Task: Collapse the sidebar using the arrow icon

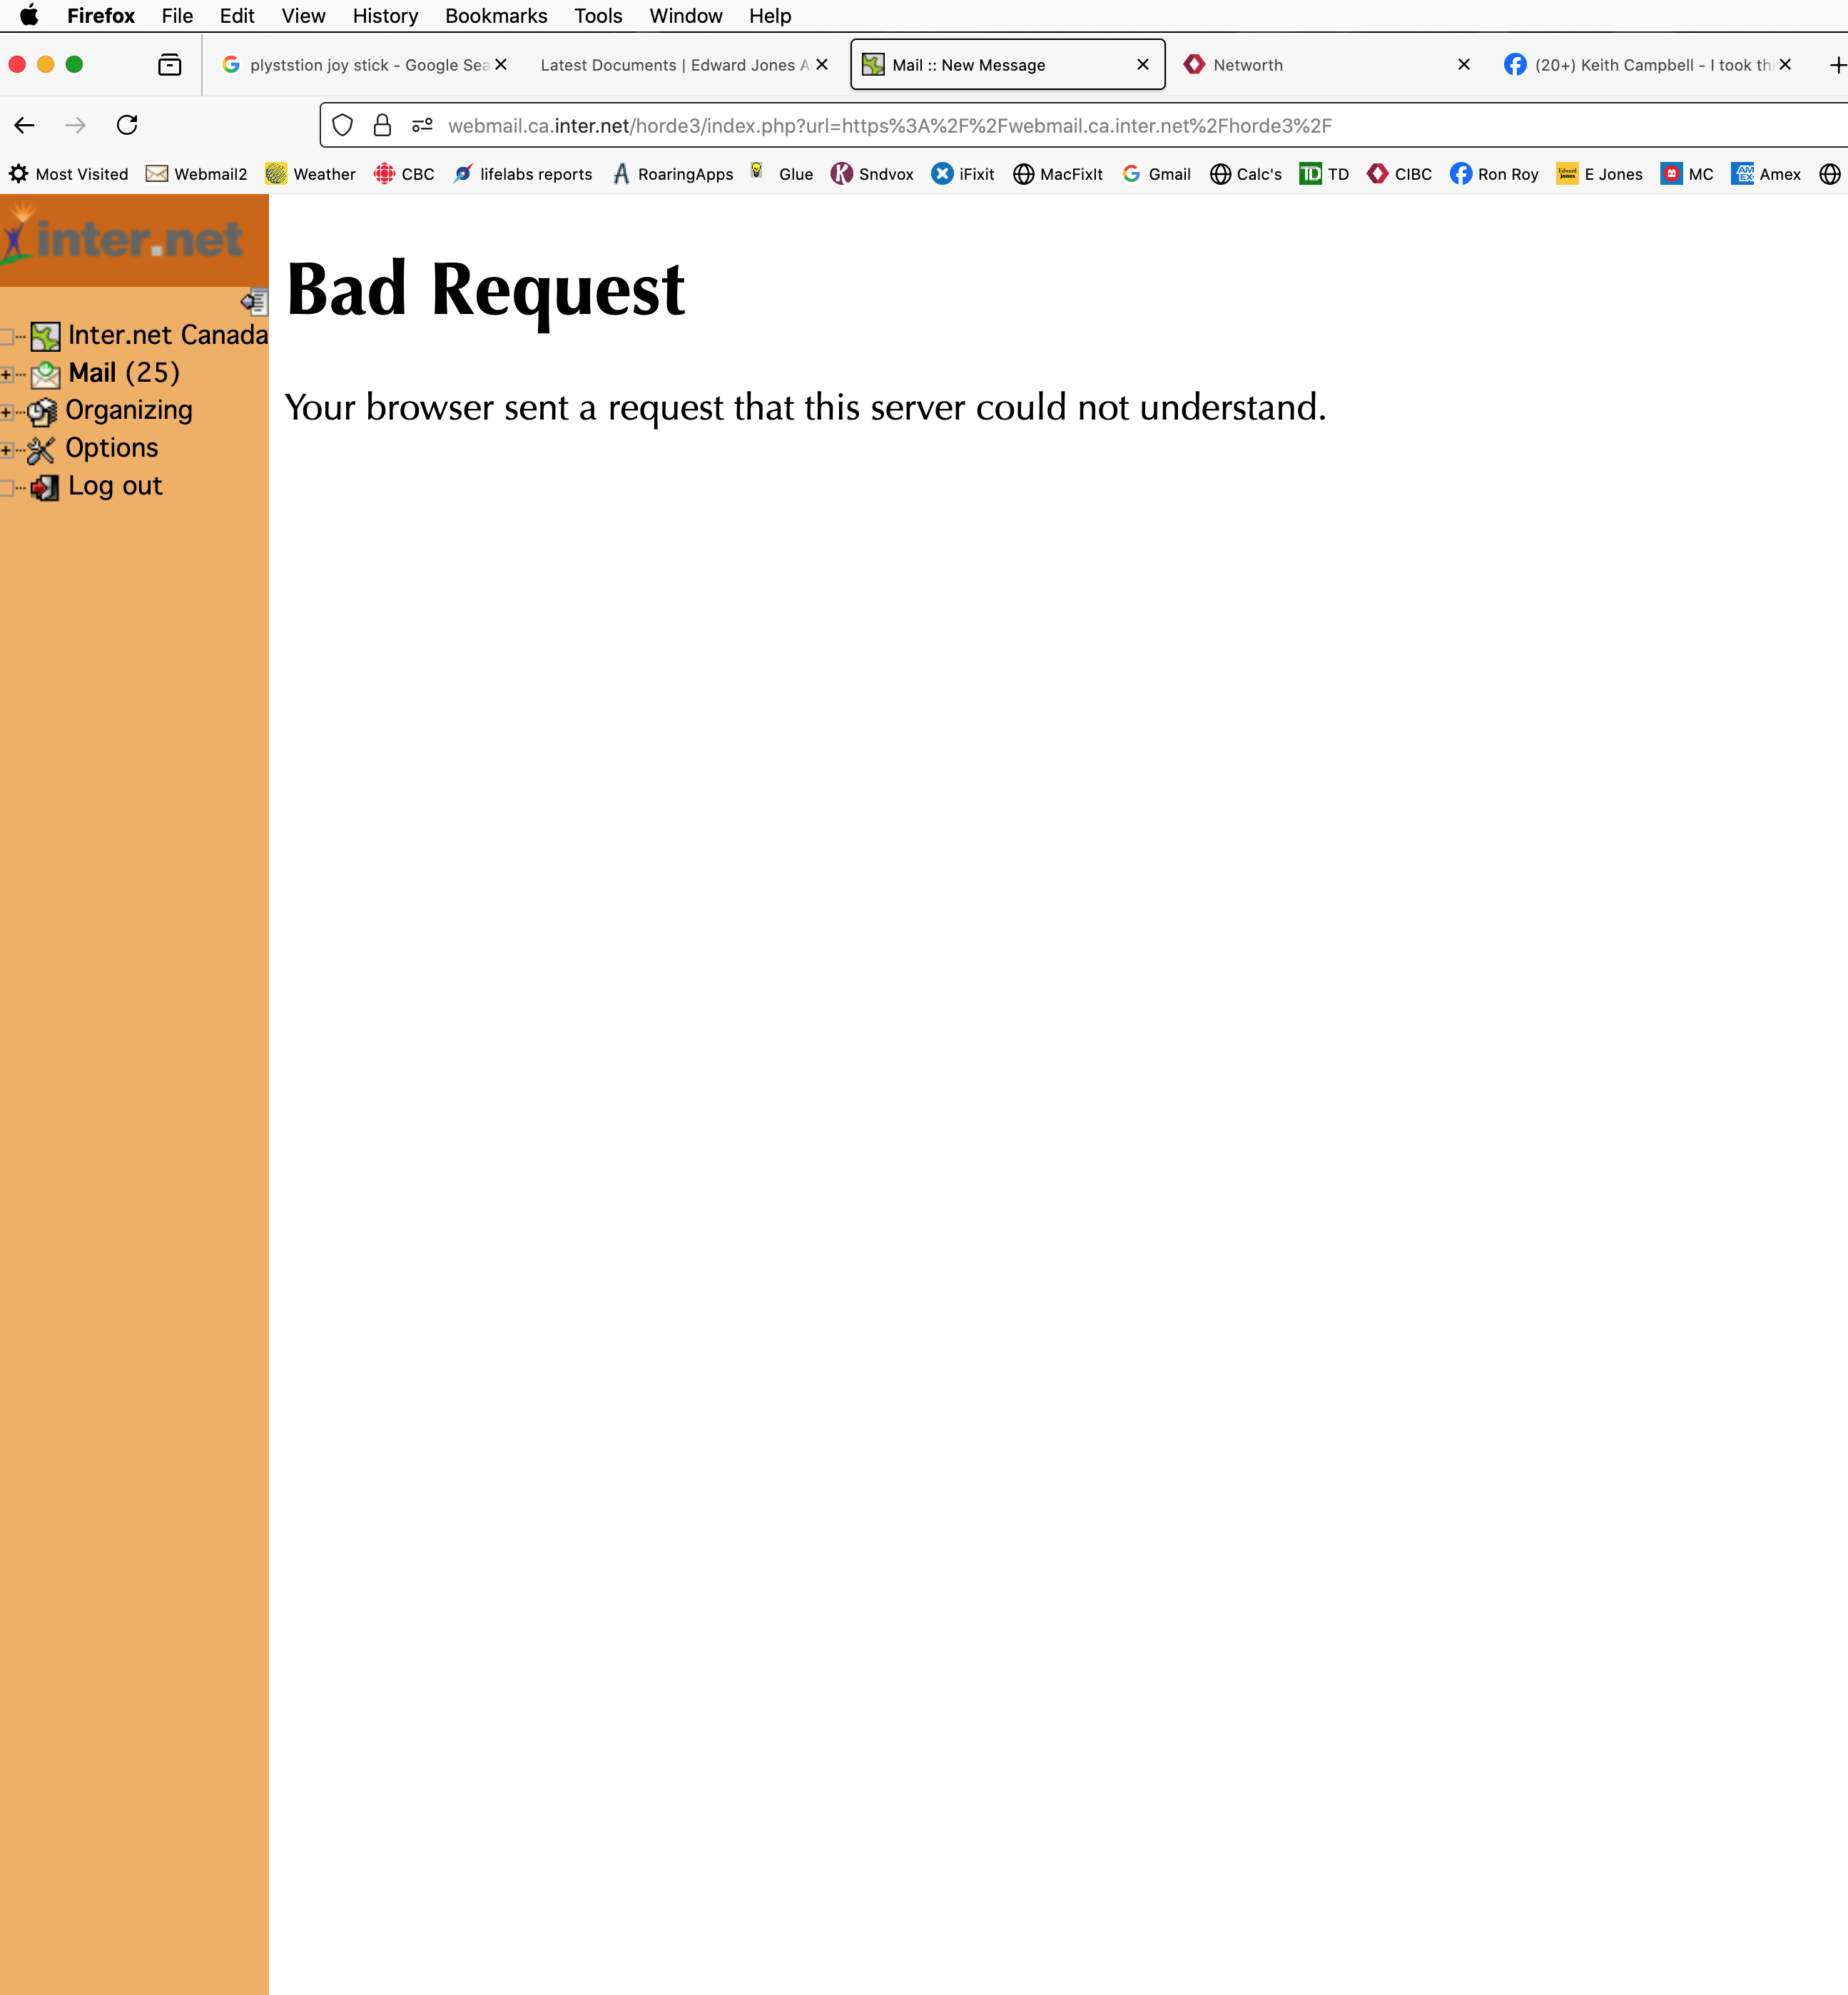Action: click(254, 301)
